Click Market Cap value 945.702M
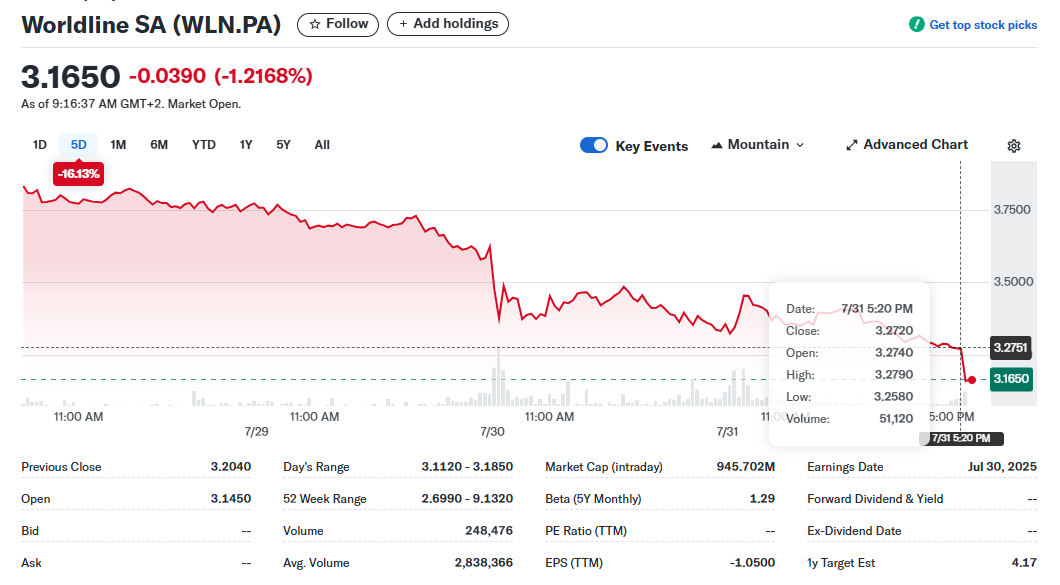 coord(746,467)
